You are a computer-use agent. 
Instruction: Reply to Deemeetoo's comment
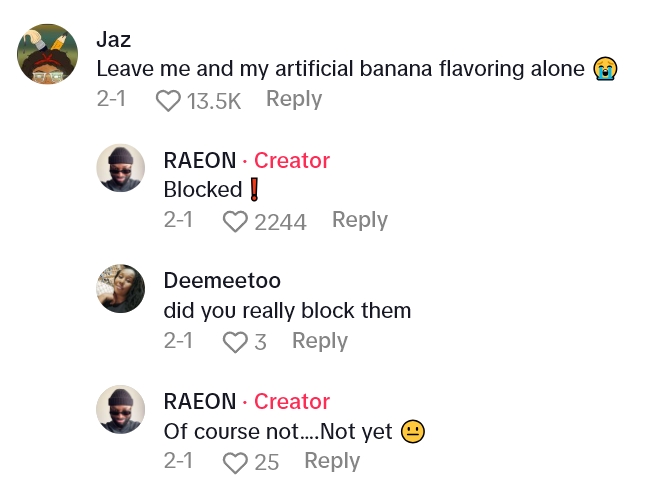click(319, 341)
